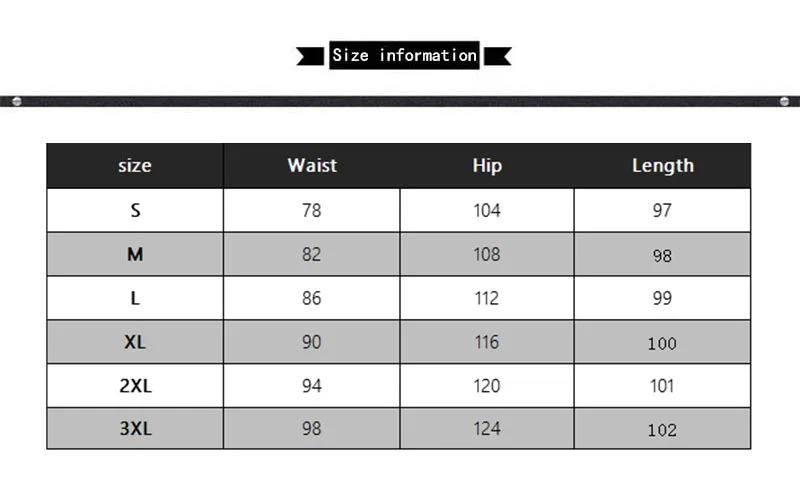Click hip value 108 for size M
The height and width of the screenshot is (480, 800).
pos(487,254)
